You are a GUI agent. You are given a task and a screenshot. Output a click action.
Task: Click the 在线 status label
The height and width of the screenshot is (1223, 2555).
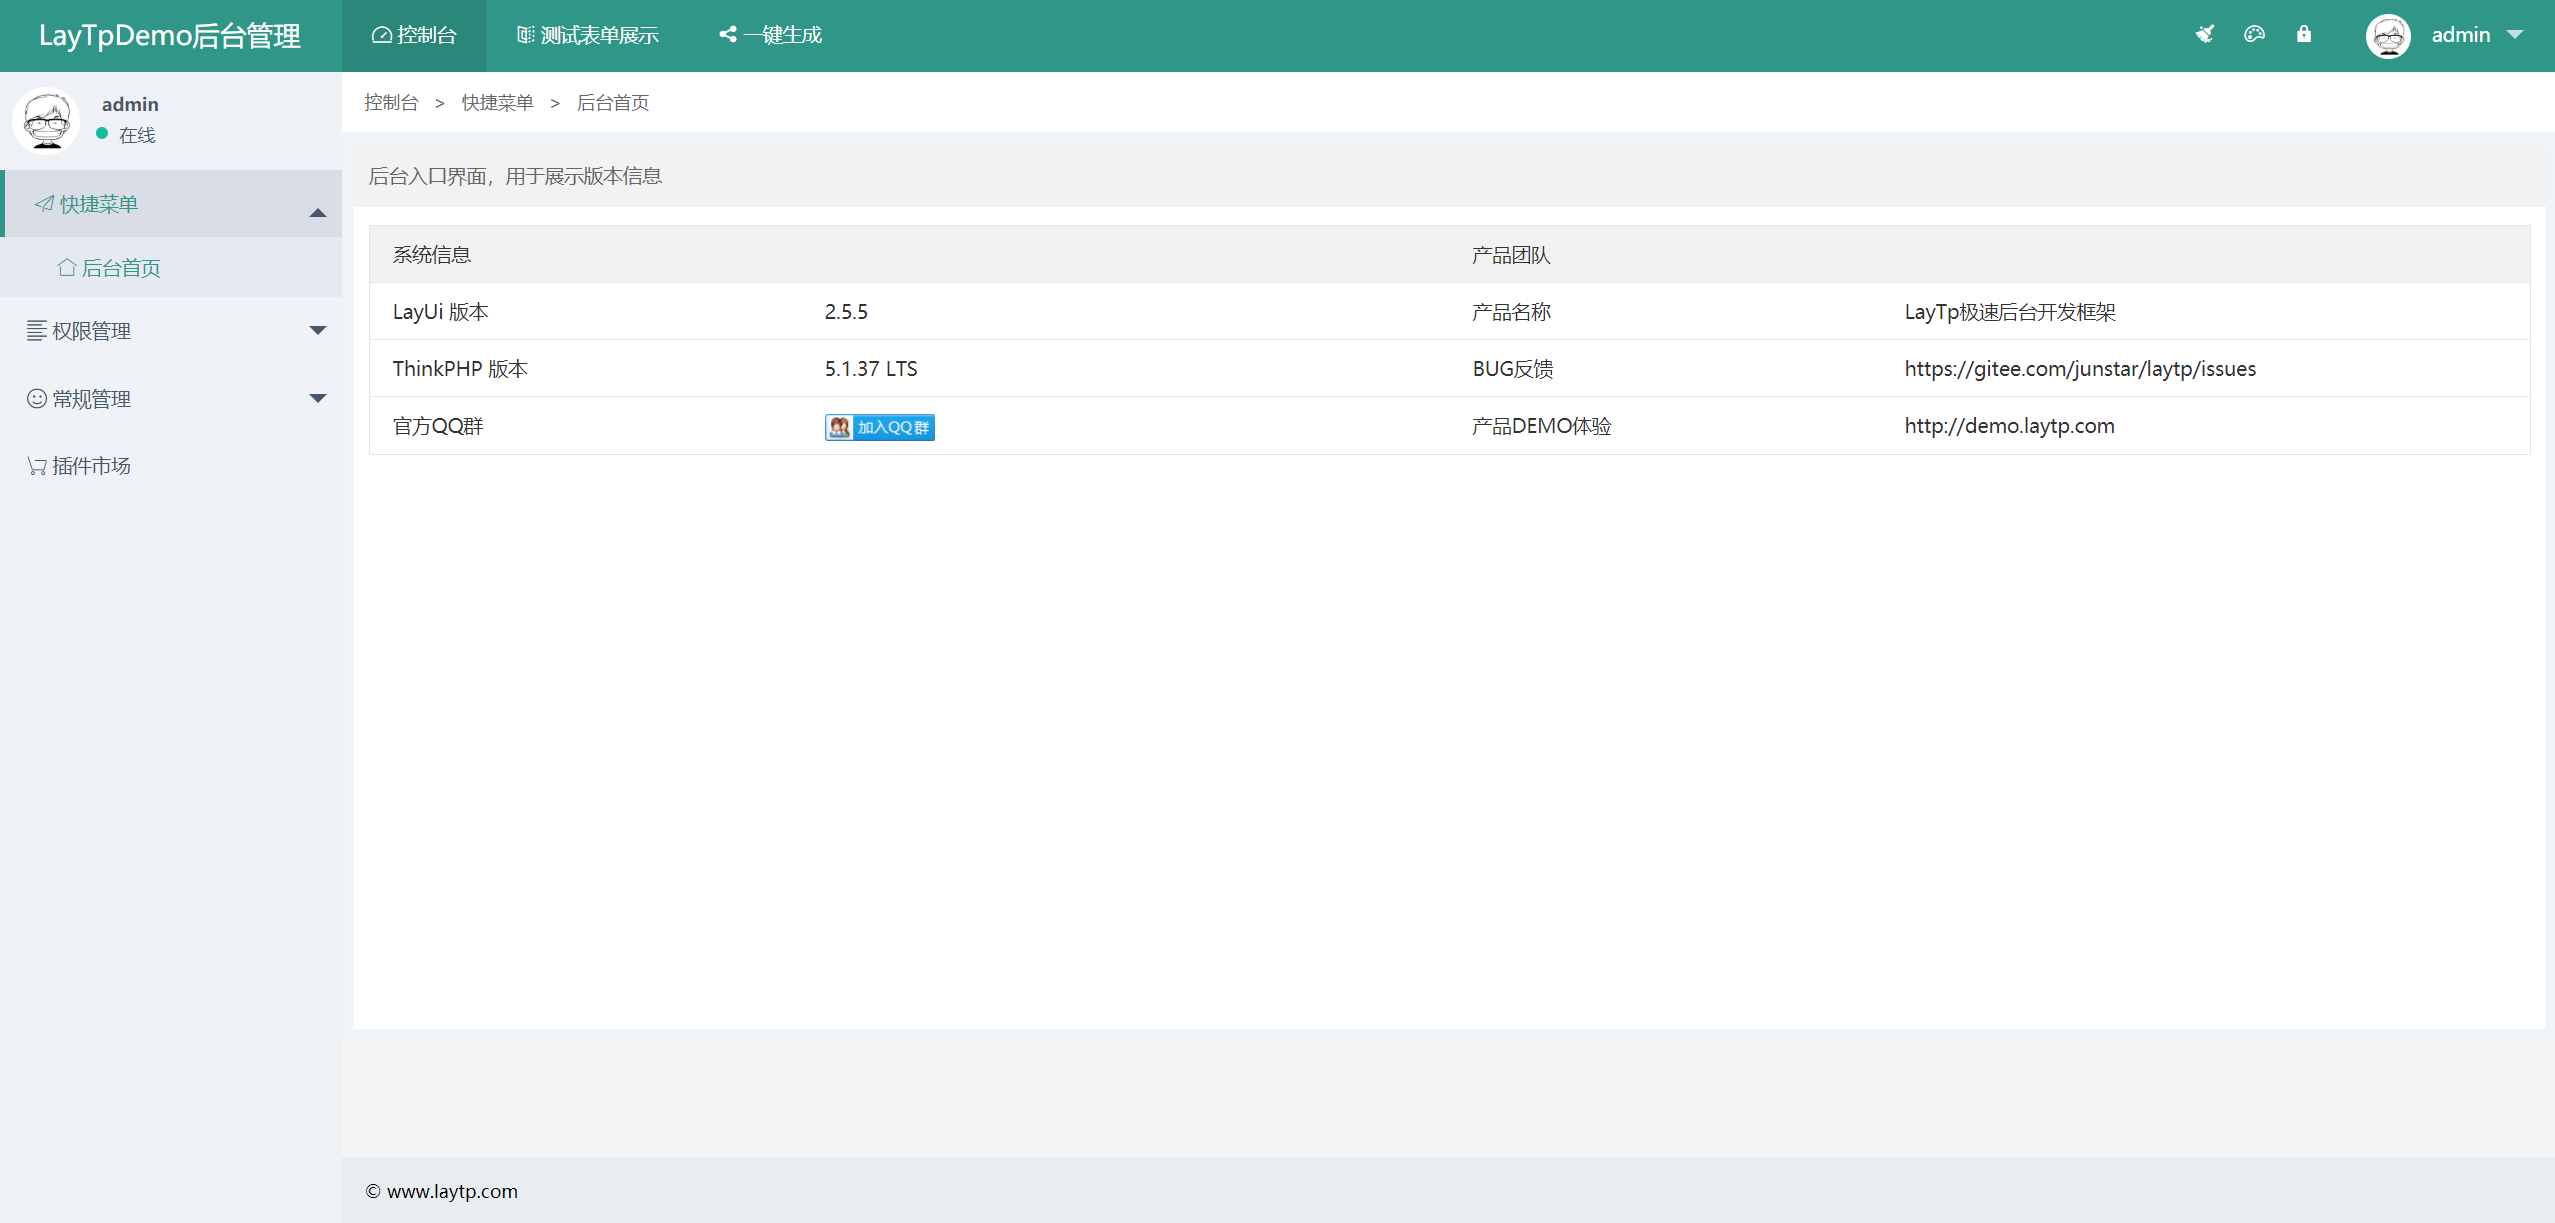[137, 135]
